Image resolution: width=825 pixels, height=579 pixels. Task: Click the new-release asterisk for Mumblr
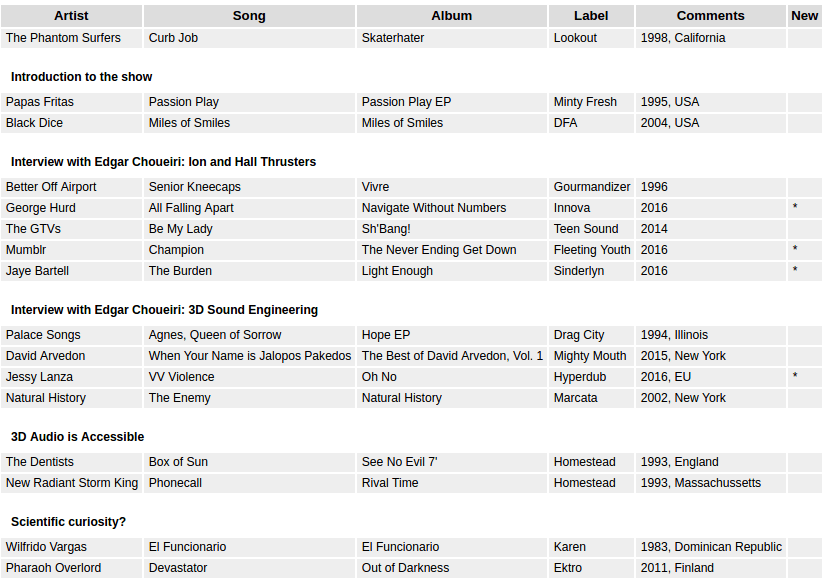pyautogui.click(x=795, y=250)
